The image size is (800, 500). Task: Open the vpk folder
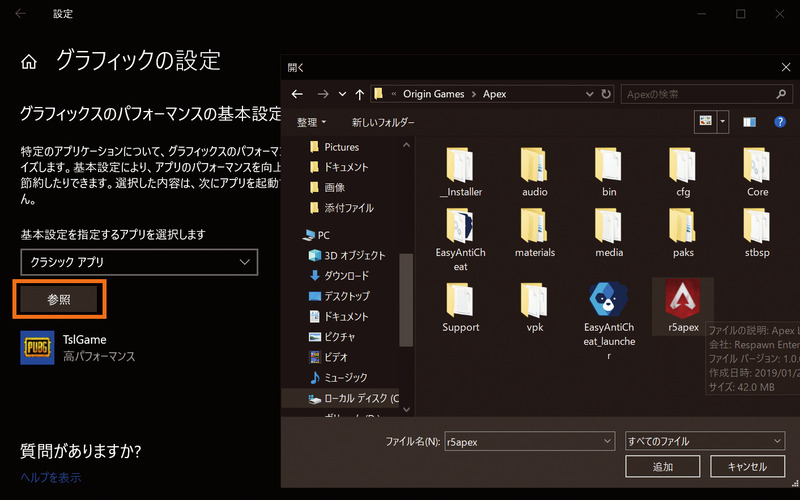point(534,308)
